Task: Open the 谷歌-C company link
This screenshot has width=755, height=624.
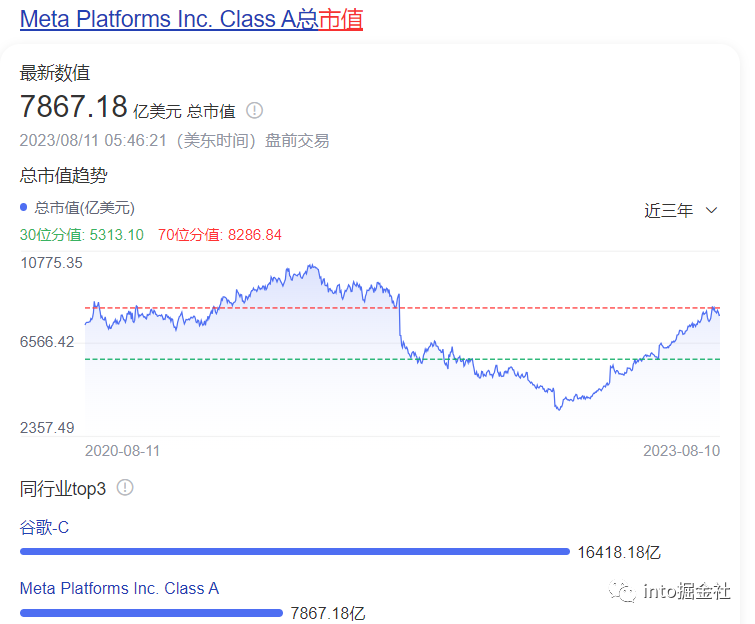Action: (x=44, y=527)
